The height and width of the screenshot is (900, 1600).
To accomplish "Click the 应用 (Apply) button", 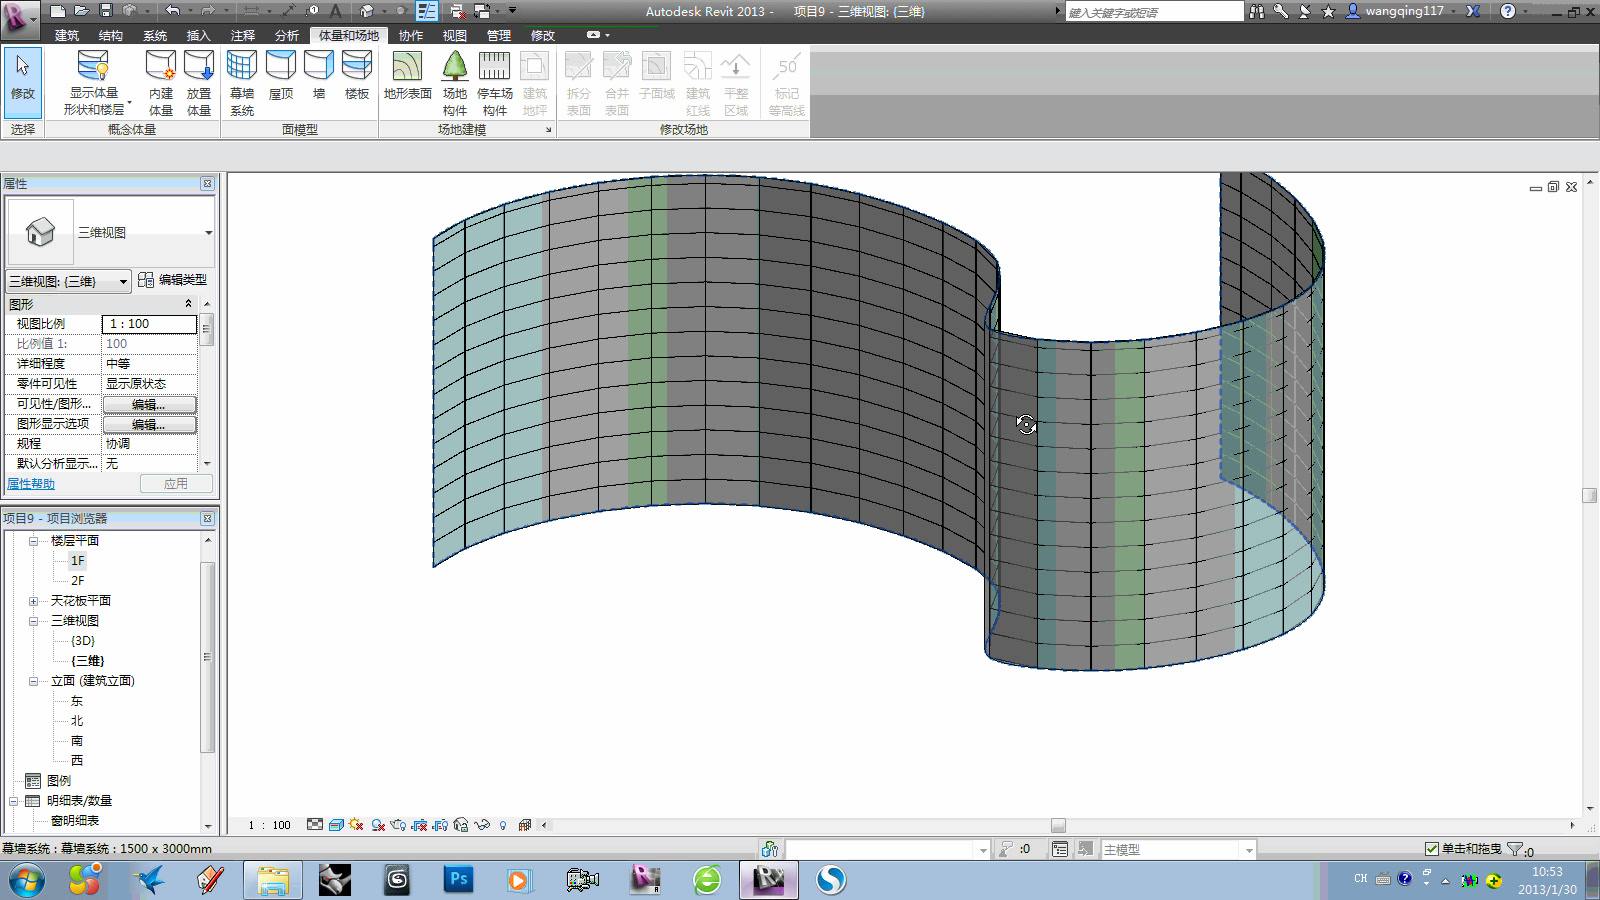I will 176,483.
